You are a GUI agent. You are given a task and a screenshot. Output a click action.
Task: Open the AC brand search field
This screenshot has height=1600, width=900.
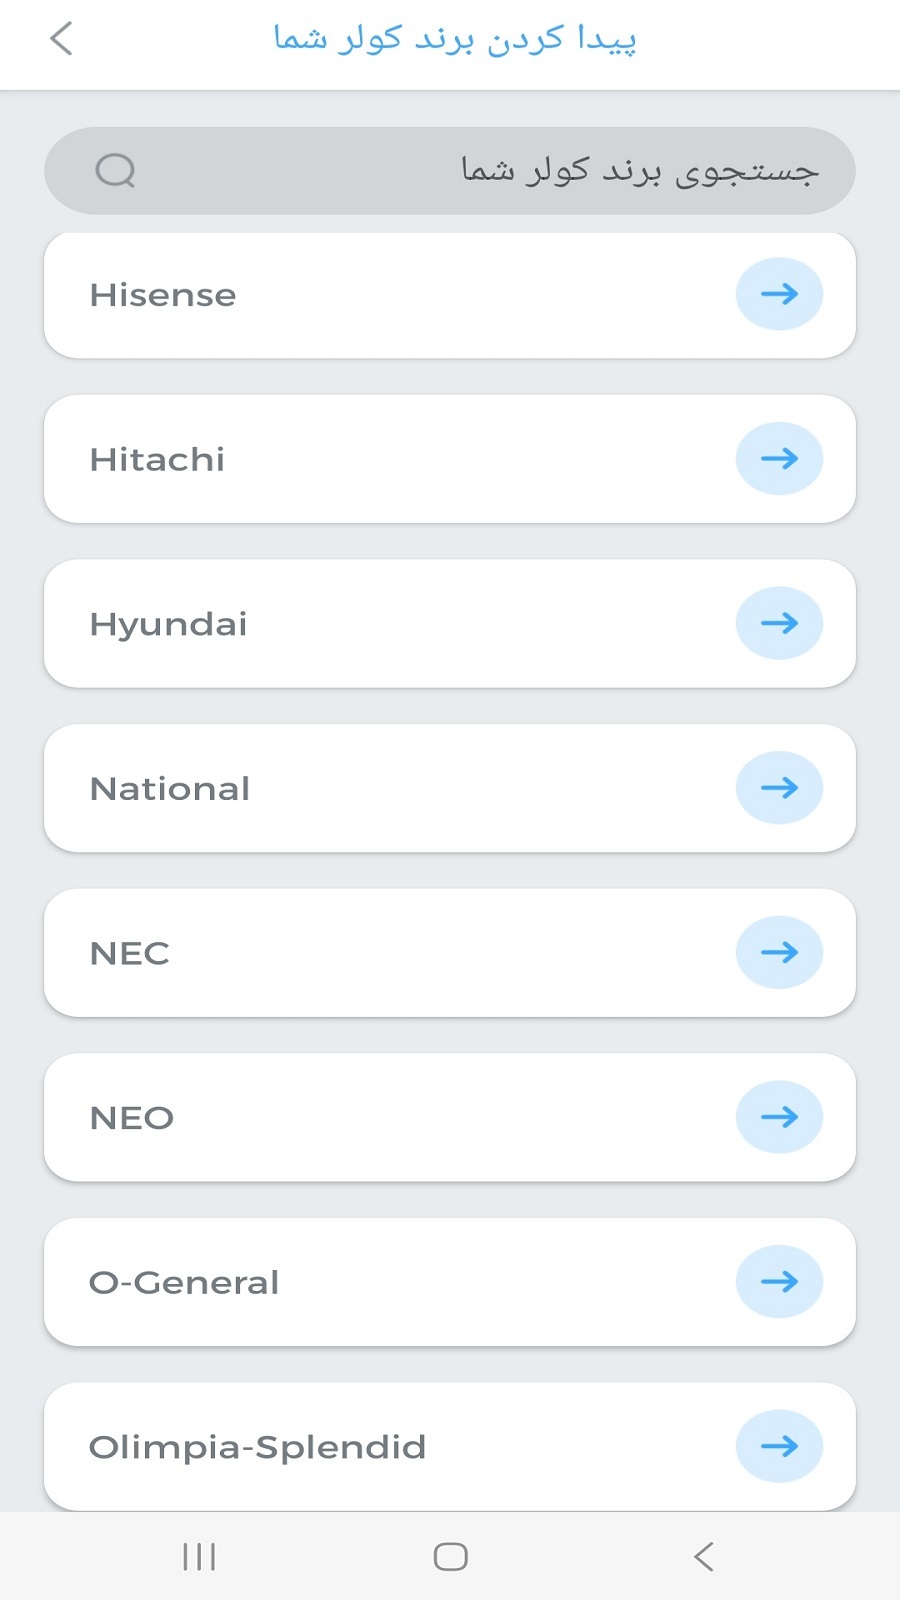click(450, 171)
